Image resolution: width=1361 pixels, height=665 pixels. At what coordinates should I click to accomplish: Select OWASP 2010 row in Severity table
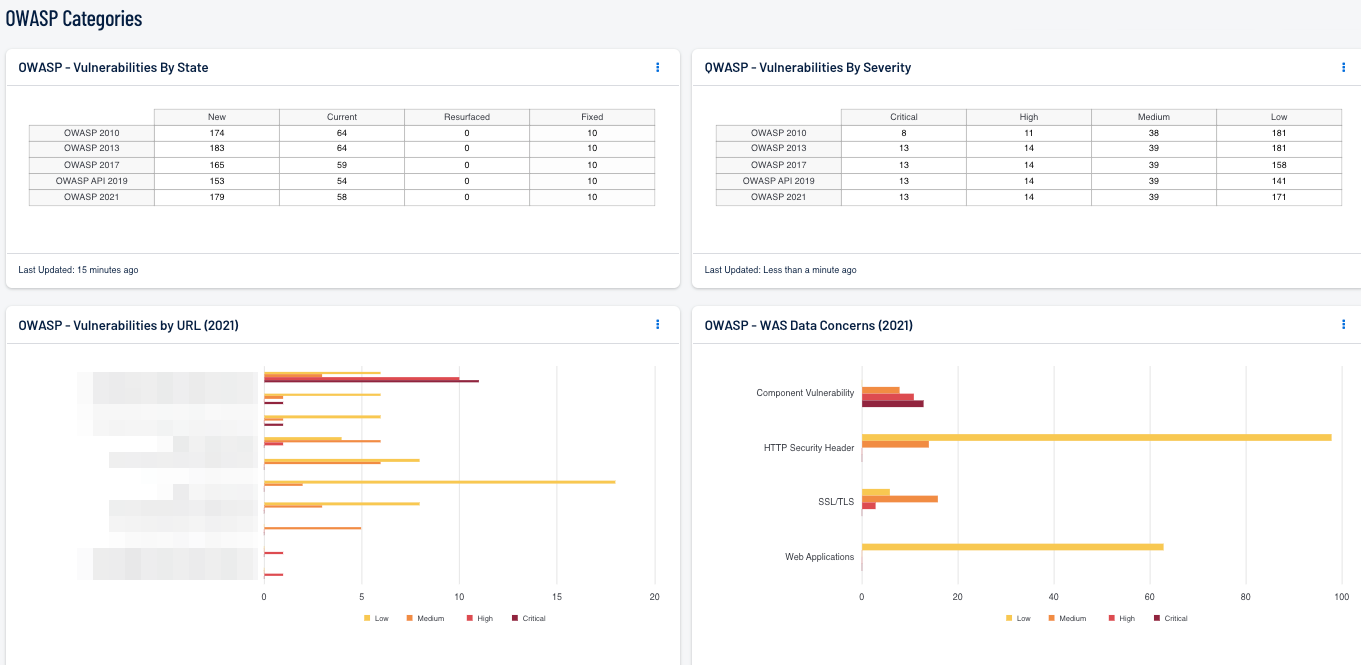[1029, 133]
